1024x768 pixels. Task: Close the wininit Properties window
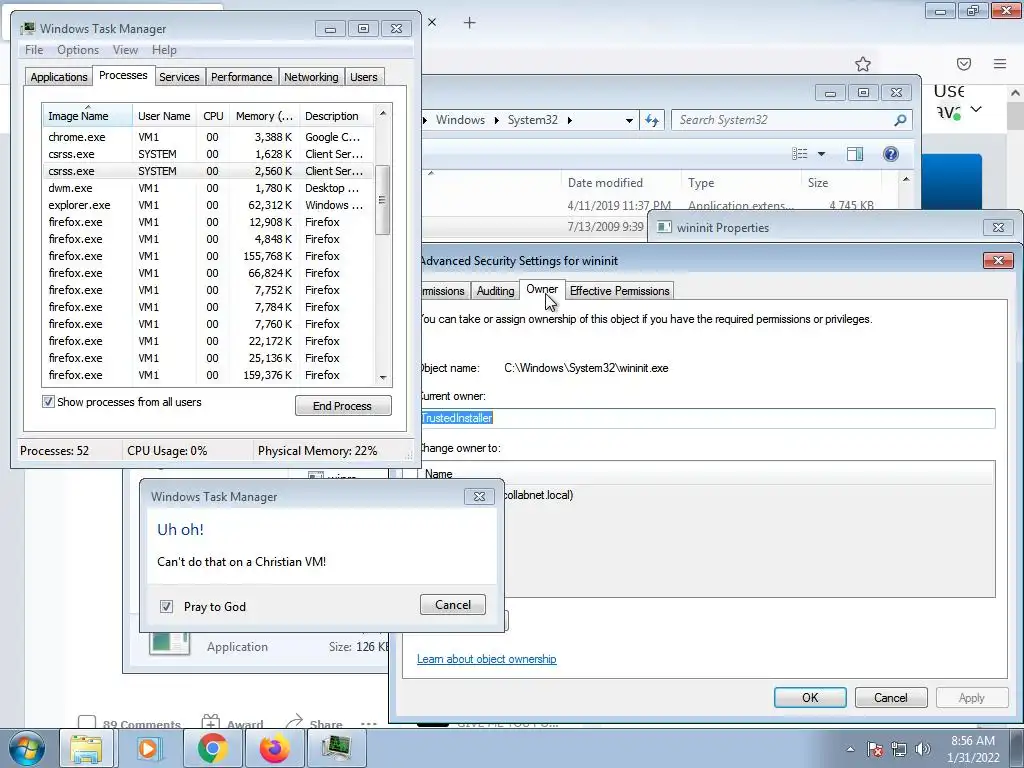coord(999,227)
